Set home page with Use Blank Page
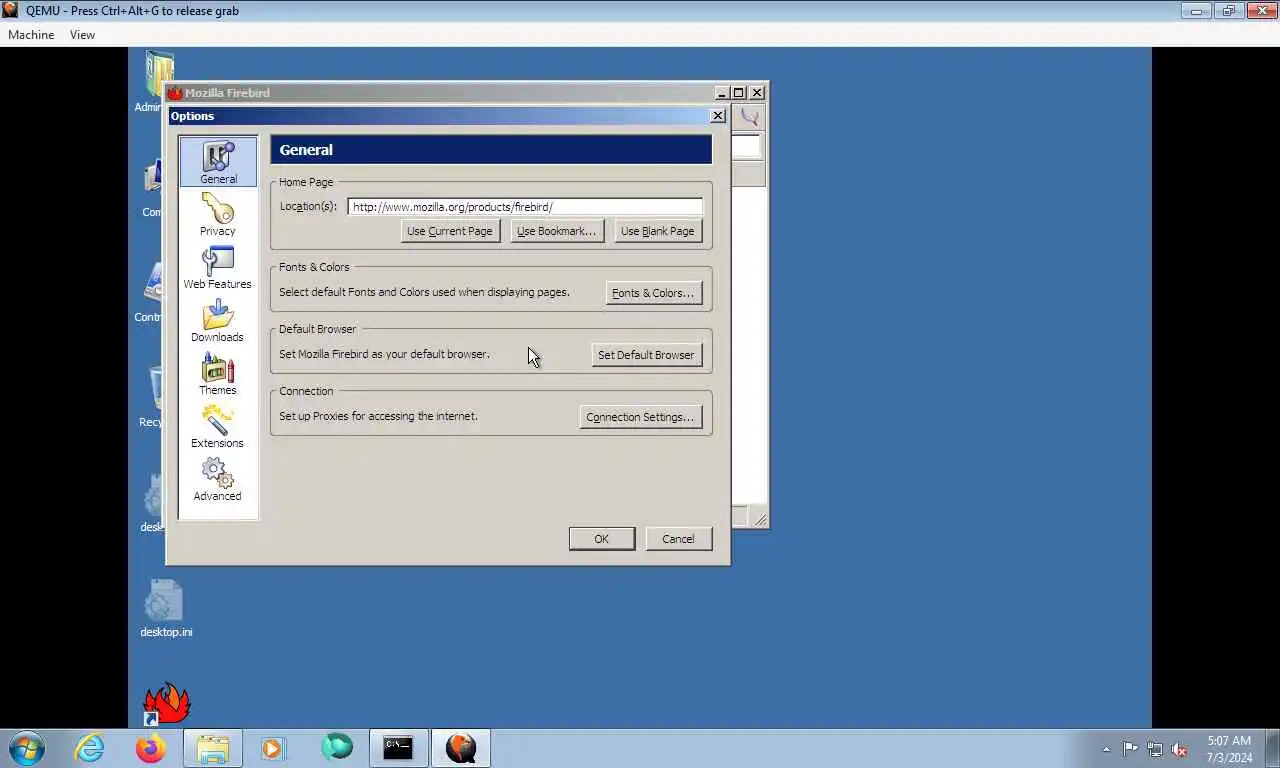Image resolution: width=1280 pixels, height=768 pixels. [658, 231]
